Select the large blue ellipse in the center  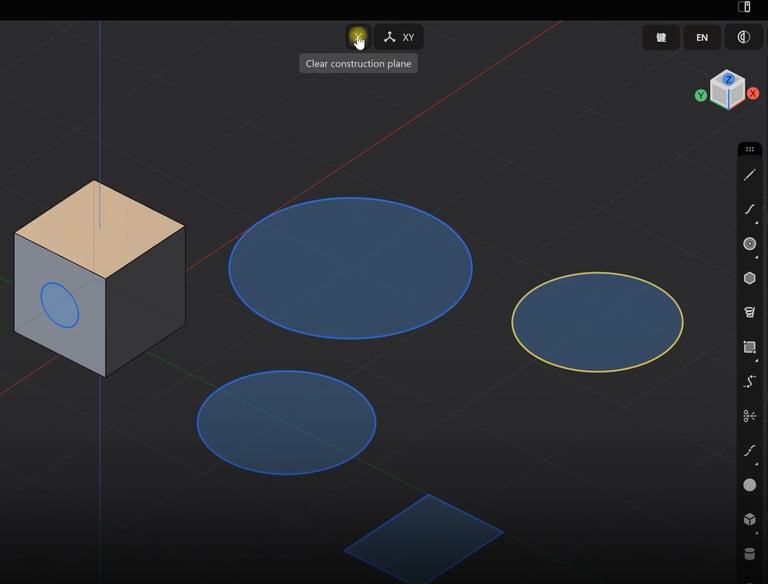[350, 268]
